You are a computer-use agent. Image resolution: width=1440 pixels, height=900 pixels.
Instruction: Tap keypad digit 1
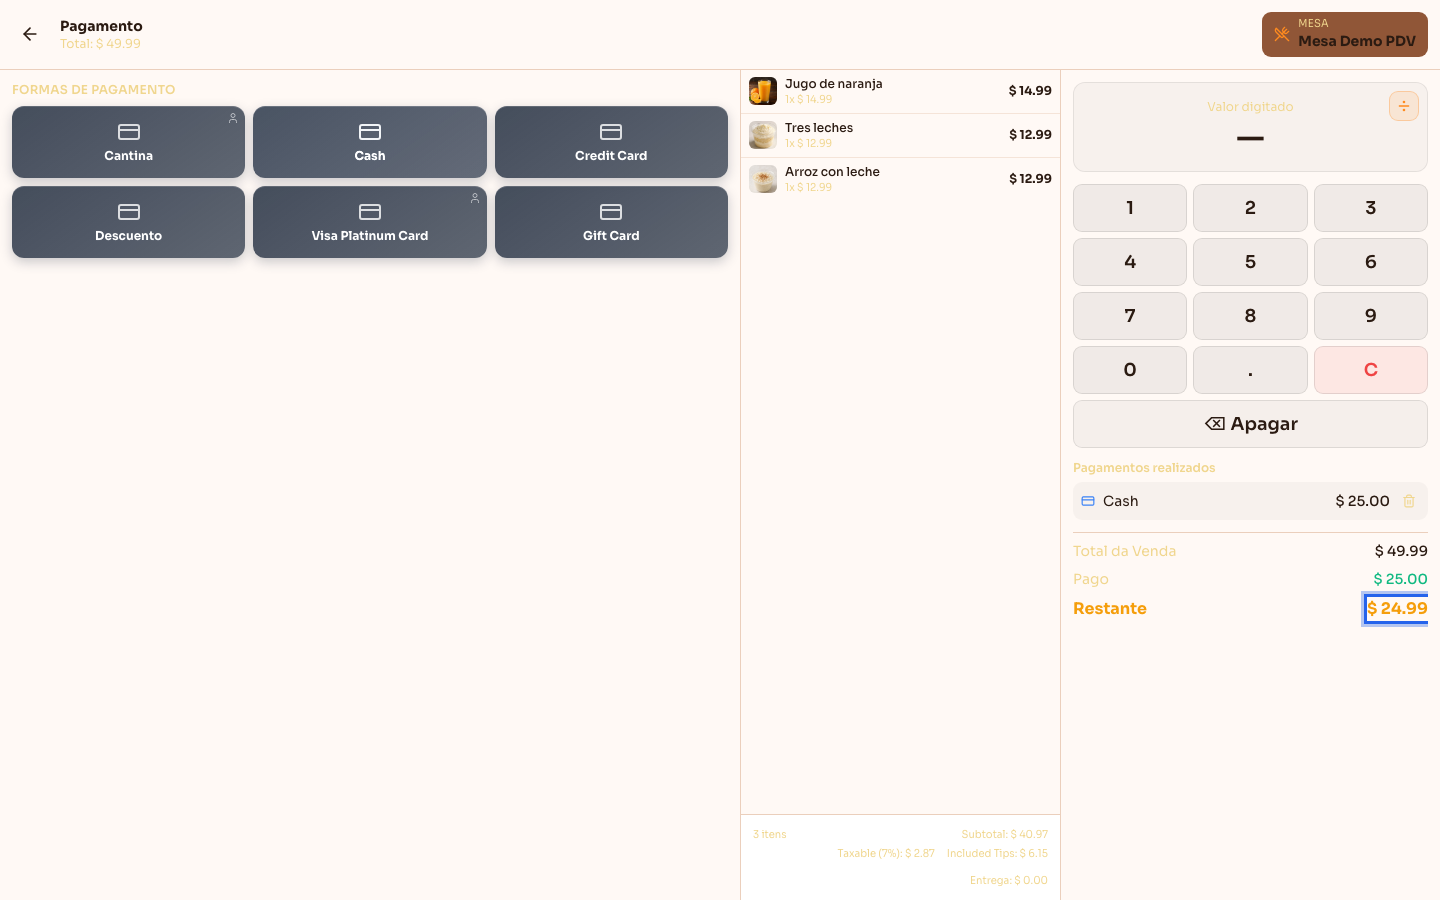[1130, 208]
